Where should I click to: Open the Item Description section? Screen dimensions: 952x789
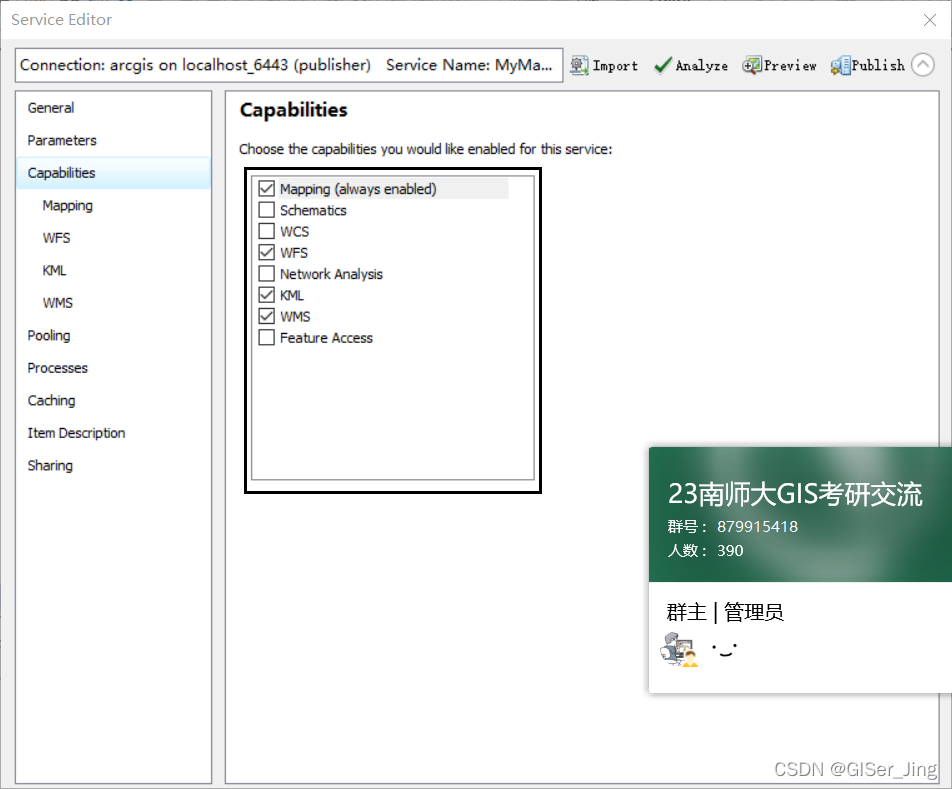point(76,432)
